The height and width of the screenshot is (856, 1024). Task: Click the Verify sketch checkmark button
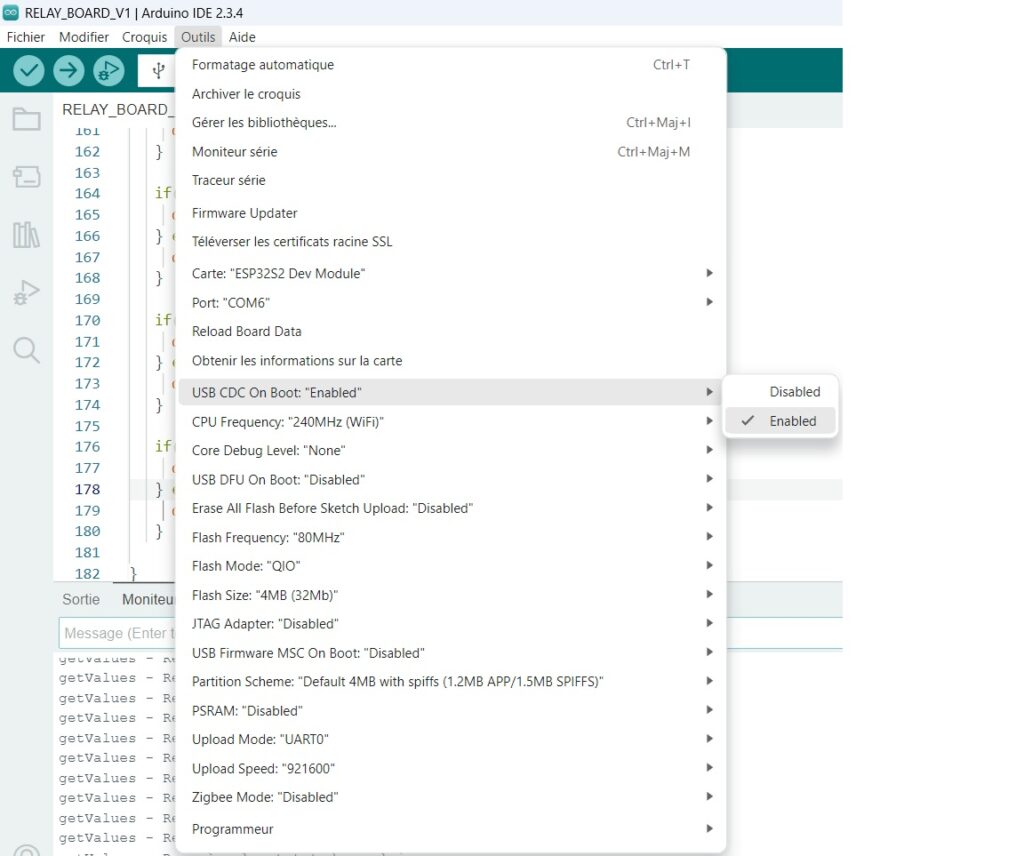(x=29, y=70)
